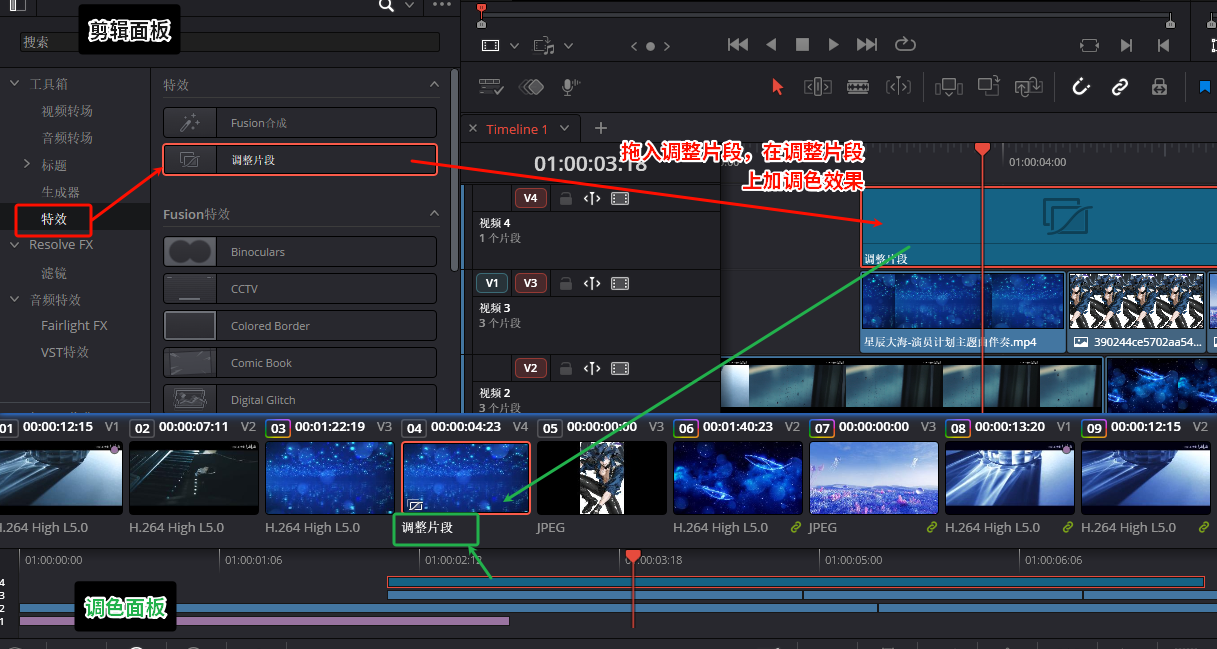Select 生成器 in the toolbox

(x=60, y=191)
